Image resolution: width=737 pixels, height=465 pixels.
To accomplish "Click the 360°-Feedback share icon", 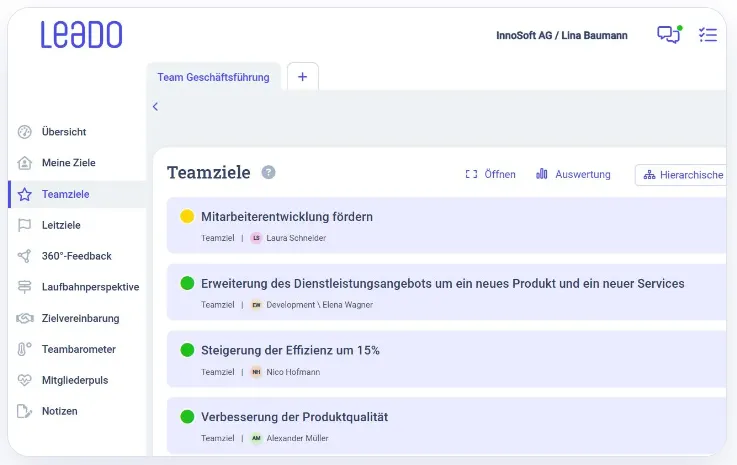I will (x=24, y=256).
